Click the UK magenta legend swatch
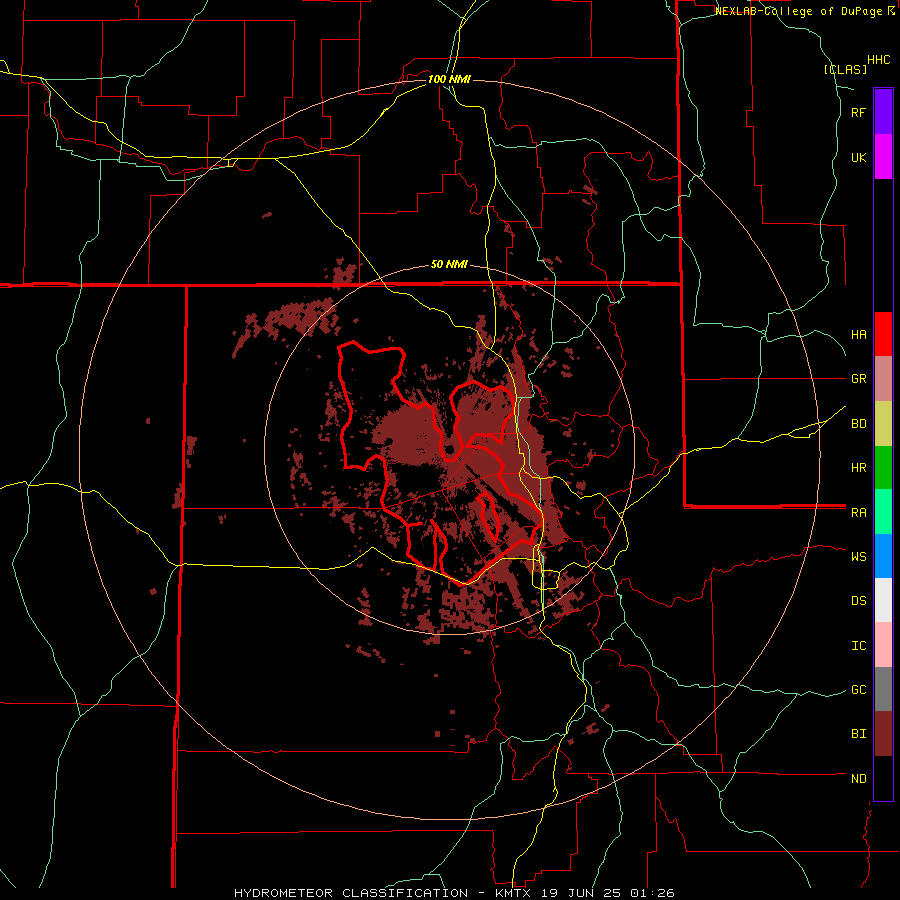The width and height of the screenshot is (900, 900). pos(883,157)
